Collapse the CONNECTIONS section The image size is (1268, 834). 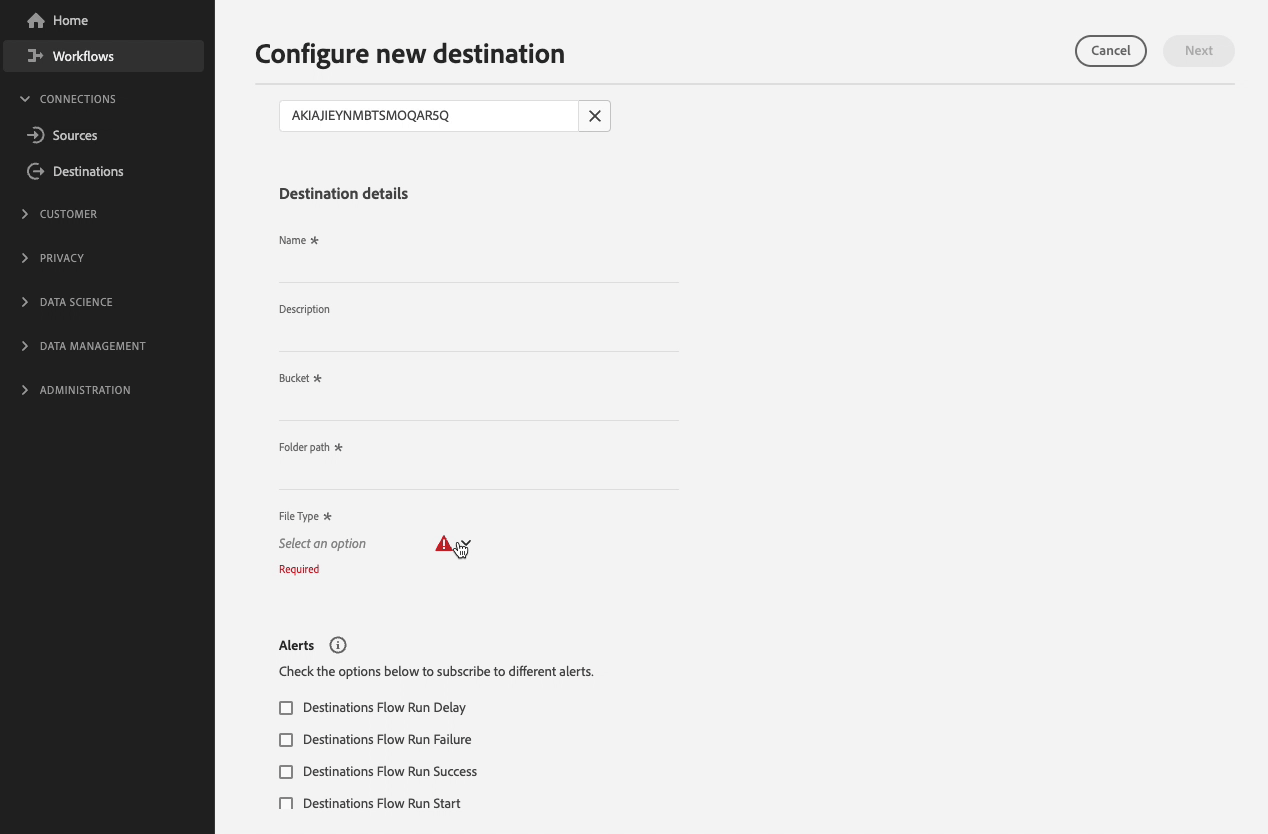tap(24, 99)
